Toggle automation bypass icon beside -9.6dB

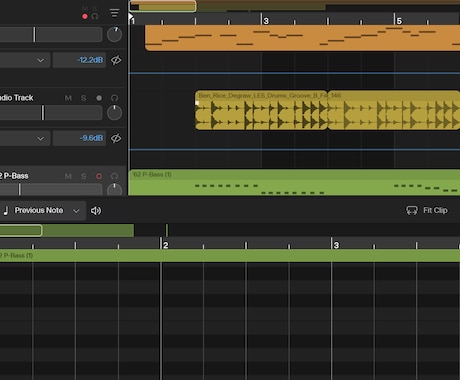point(116,138)
